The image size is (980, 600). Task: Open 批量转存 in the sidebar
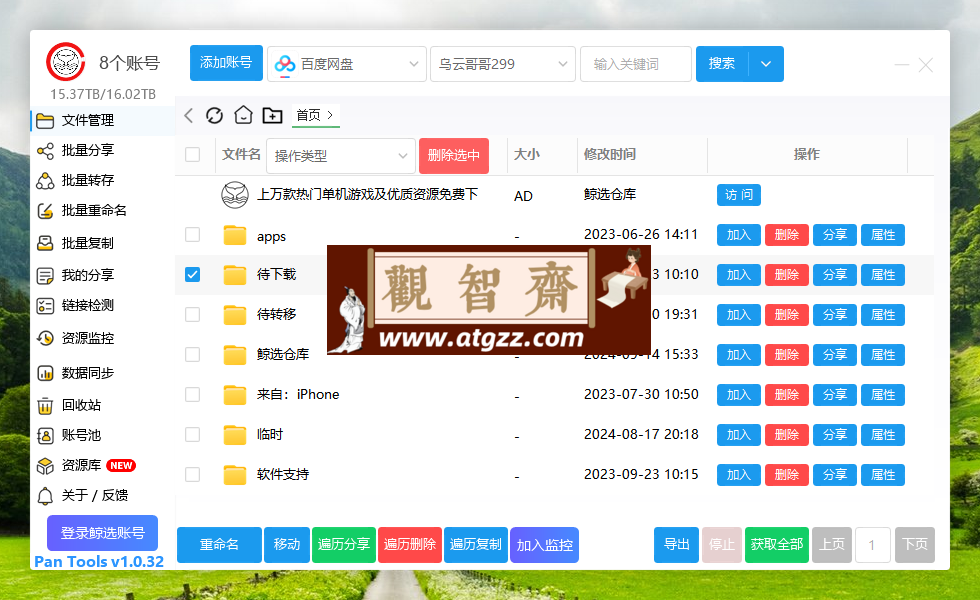click(x=88, y=181)
